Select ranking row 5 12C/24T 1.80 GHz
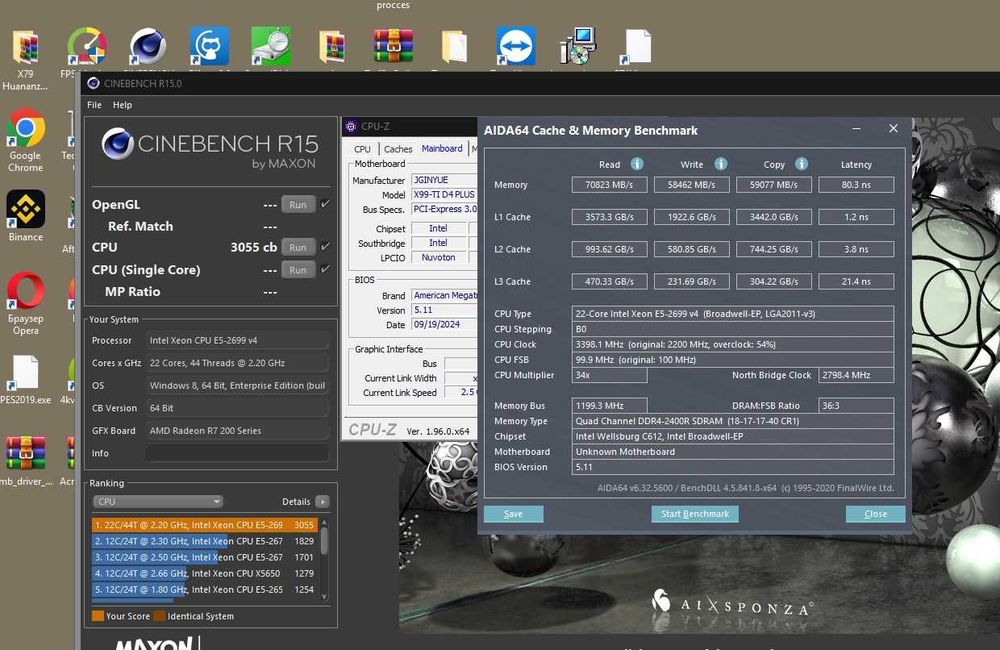 [205, 589]
